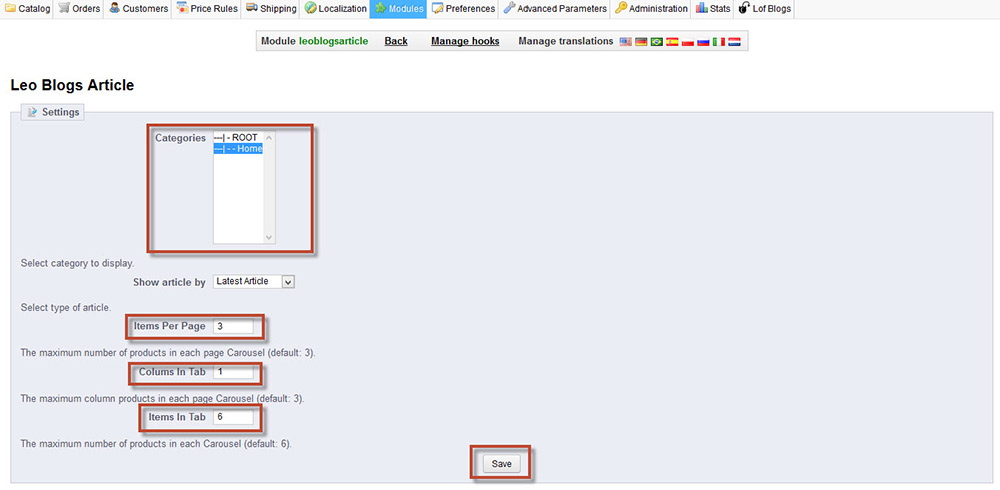The height and width of the screenshot is (490, 1000).
Task: Open the Administration tab
Action: tap(651, 9)
